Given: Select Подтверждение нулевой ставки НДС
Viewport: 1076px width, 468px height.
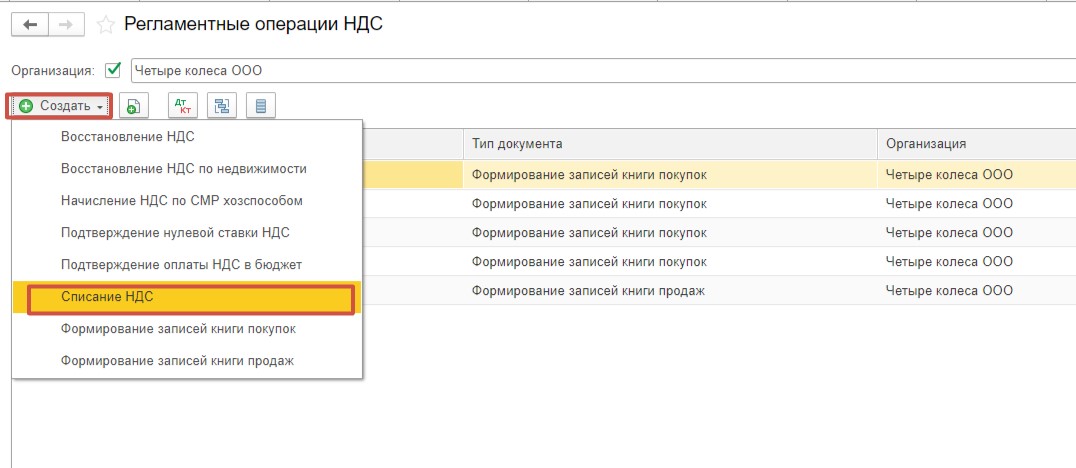Looking at the screenshot, I should [x=187, y=233].
